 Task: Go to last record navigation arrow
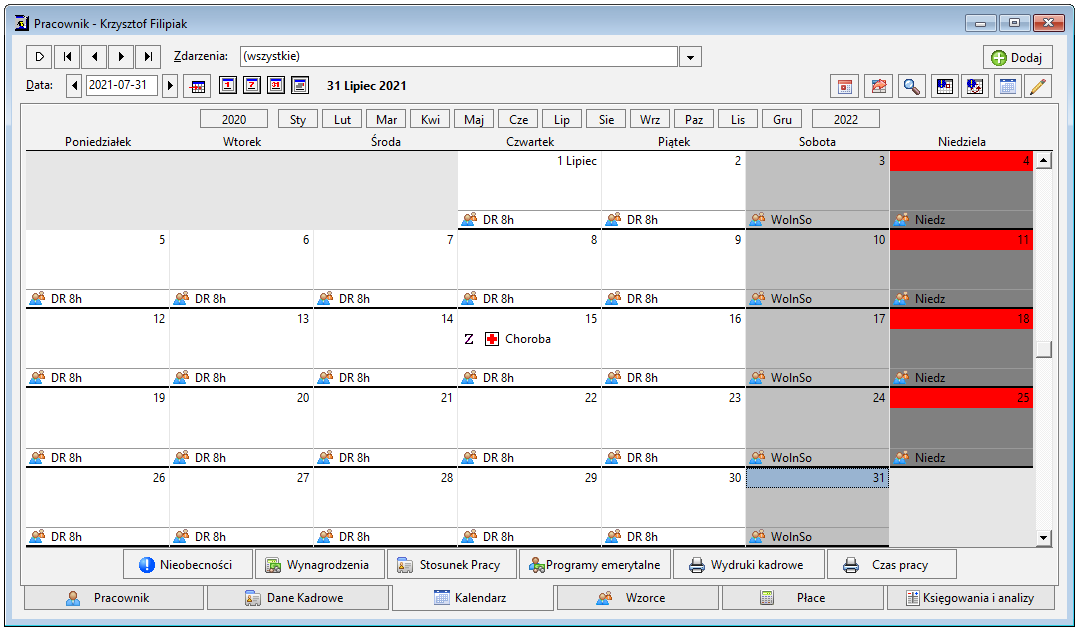click(x=148, y=57)
